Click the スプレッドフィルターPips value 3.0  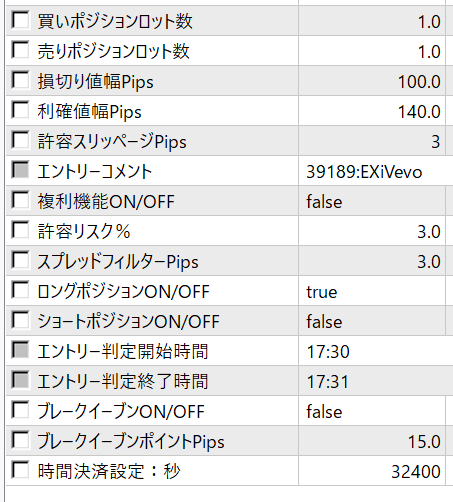pos(372,261)
